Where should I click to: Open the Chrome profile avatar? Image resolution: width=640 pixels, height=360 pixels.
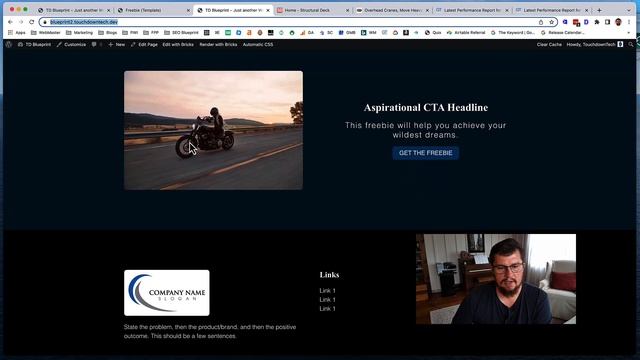click(618, 22)
